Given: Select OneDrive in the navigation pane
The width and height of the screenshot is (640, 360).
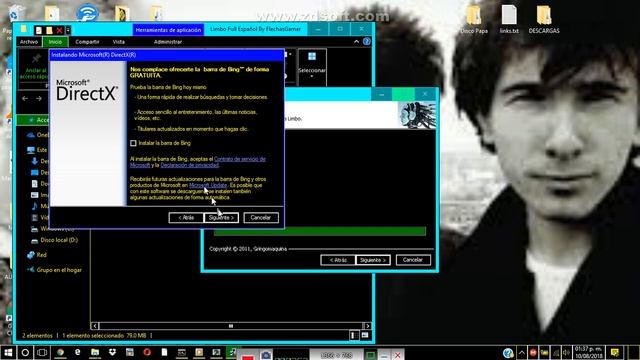Looking at the screenshot, I should point(38,135).
